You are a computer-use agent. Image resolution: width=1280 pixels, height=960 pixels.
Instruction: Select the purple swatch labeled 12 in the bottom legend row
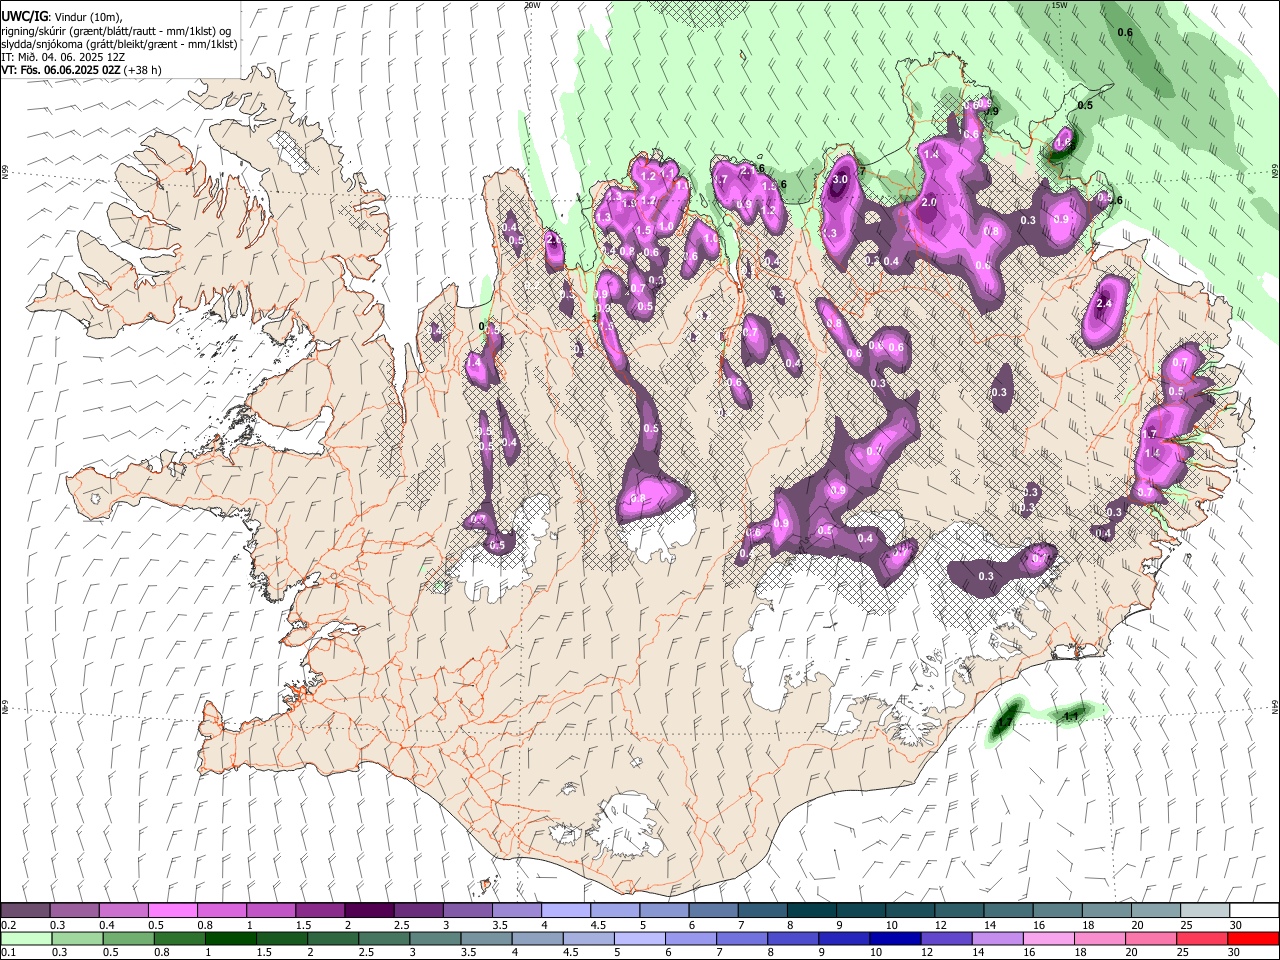point(946,938)
